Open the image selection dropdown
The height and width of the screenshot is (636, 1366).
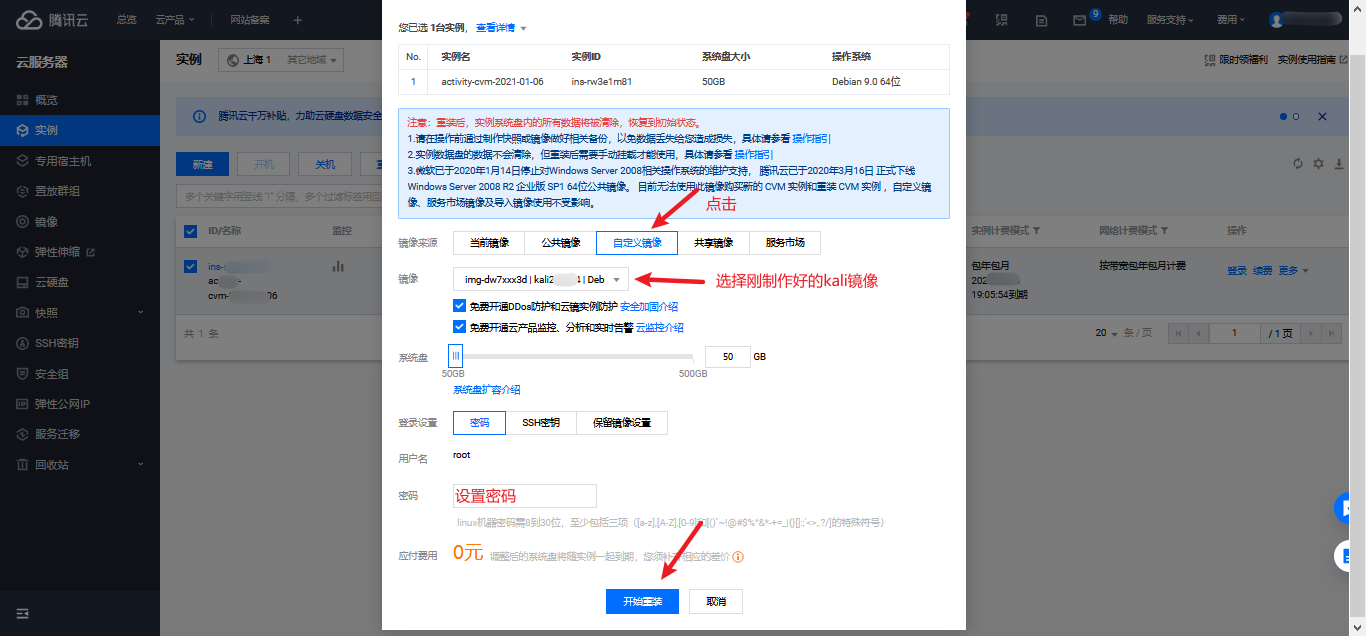coord(541,280)
